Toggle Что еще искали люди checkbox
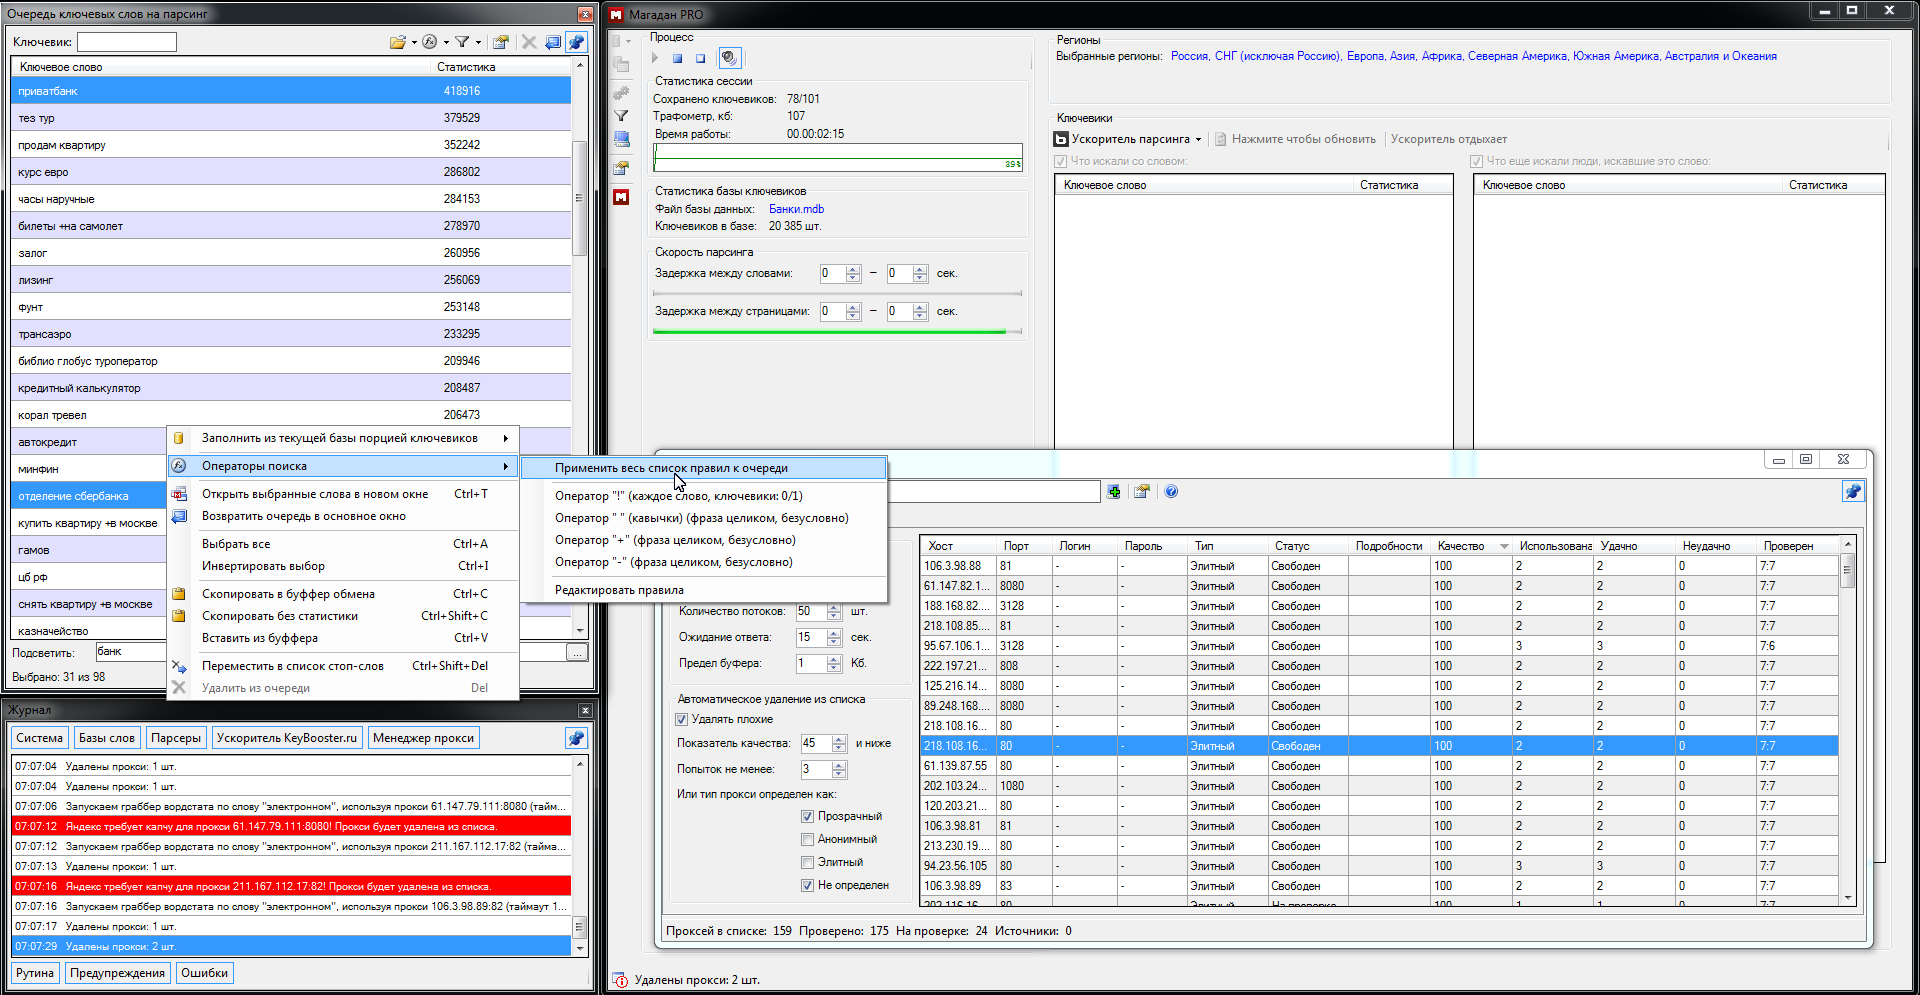 (x=1476, y=161)
